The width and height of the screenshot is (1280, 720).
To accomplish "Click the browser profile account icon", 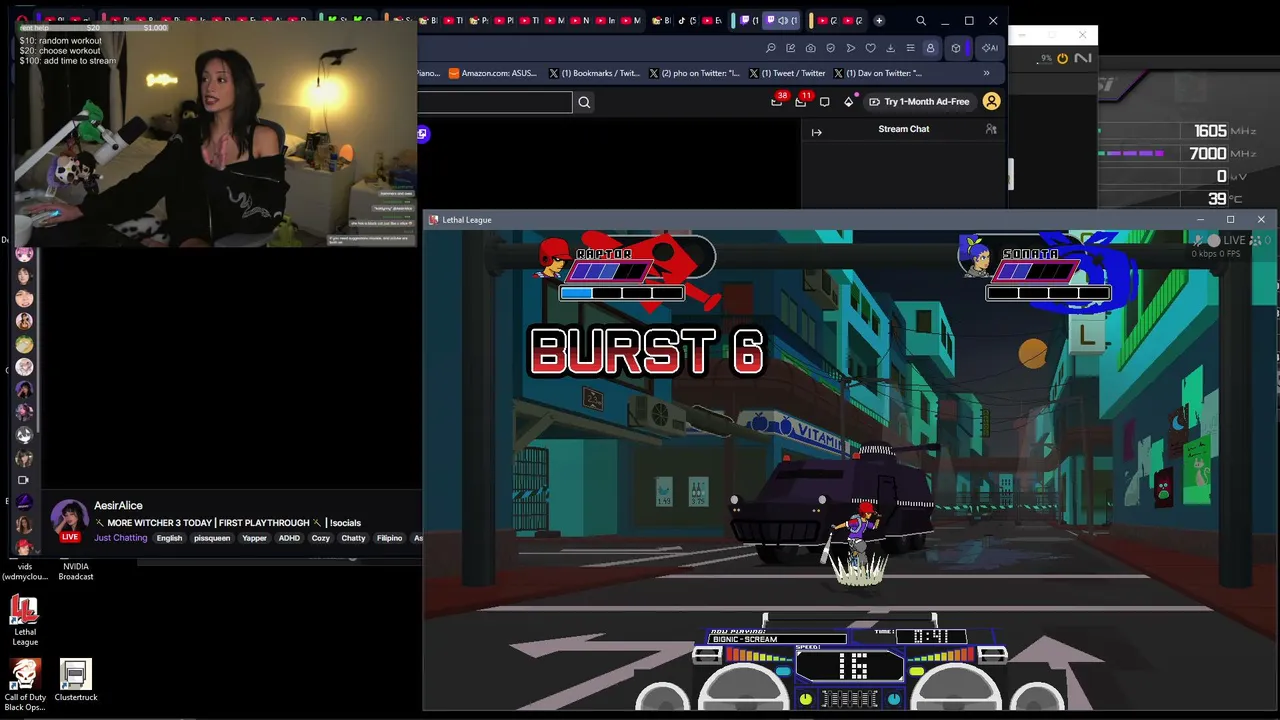I will pyautogui.click(x=930, y=48).
